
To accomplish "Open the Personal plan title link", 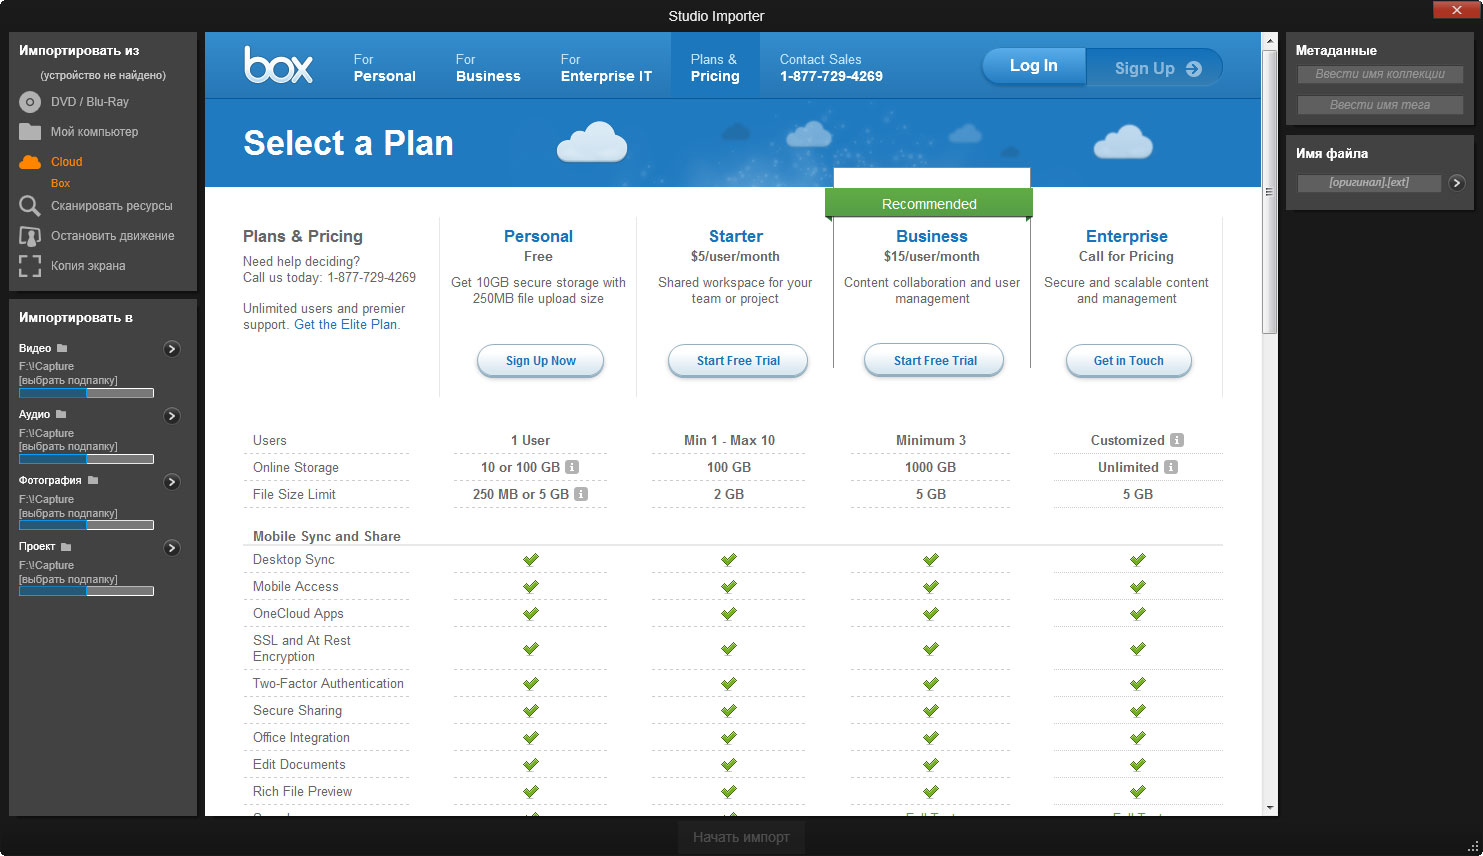I will pos(538,236).
